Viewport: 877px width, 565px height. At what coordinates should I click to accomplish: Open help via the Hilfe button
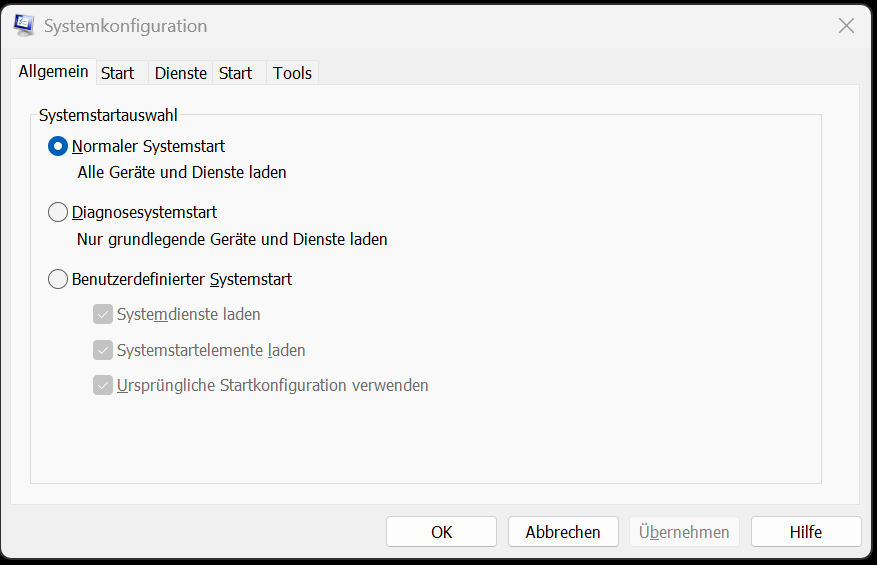(x=806, y=531)
